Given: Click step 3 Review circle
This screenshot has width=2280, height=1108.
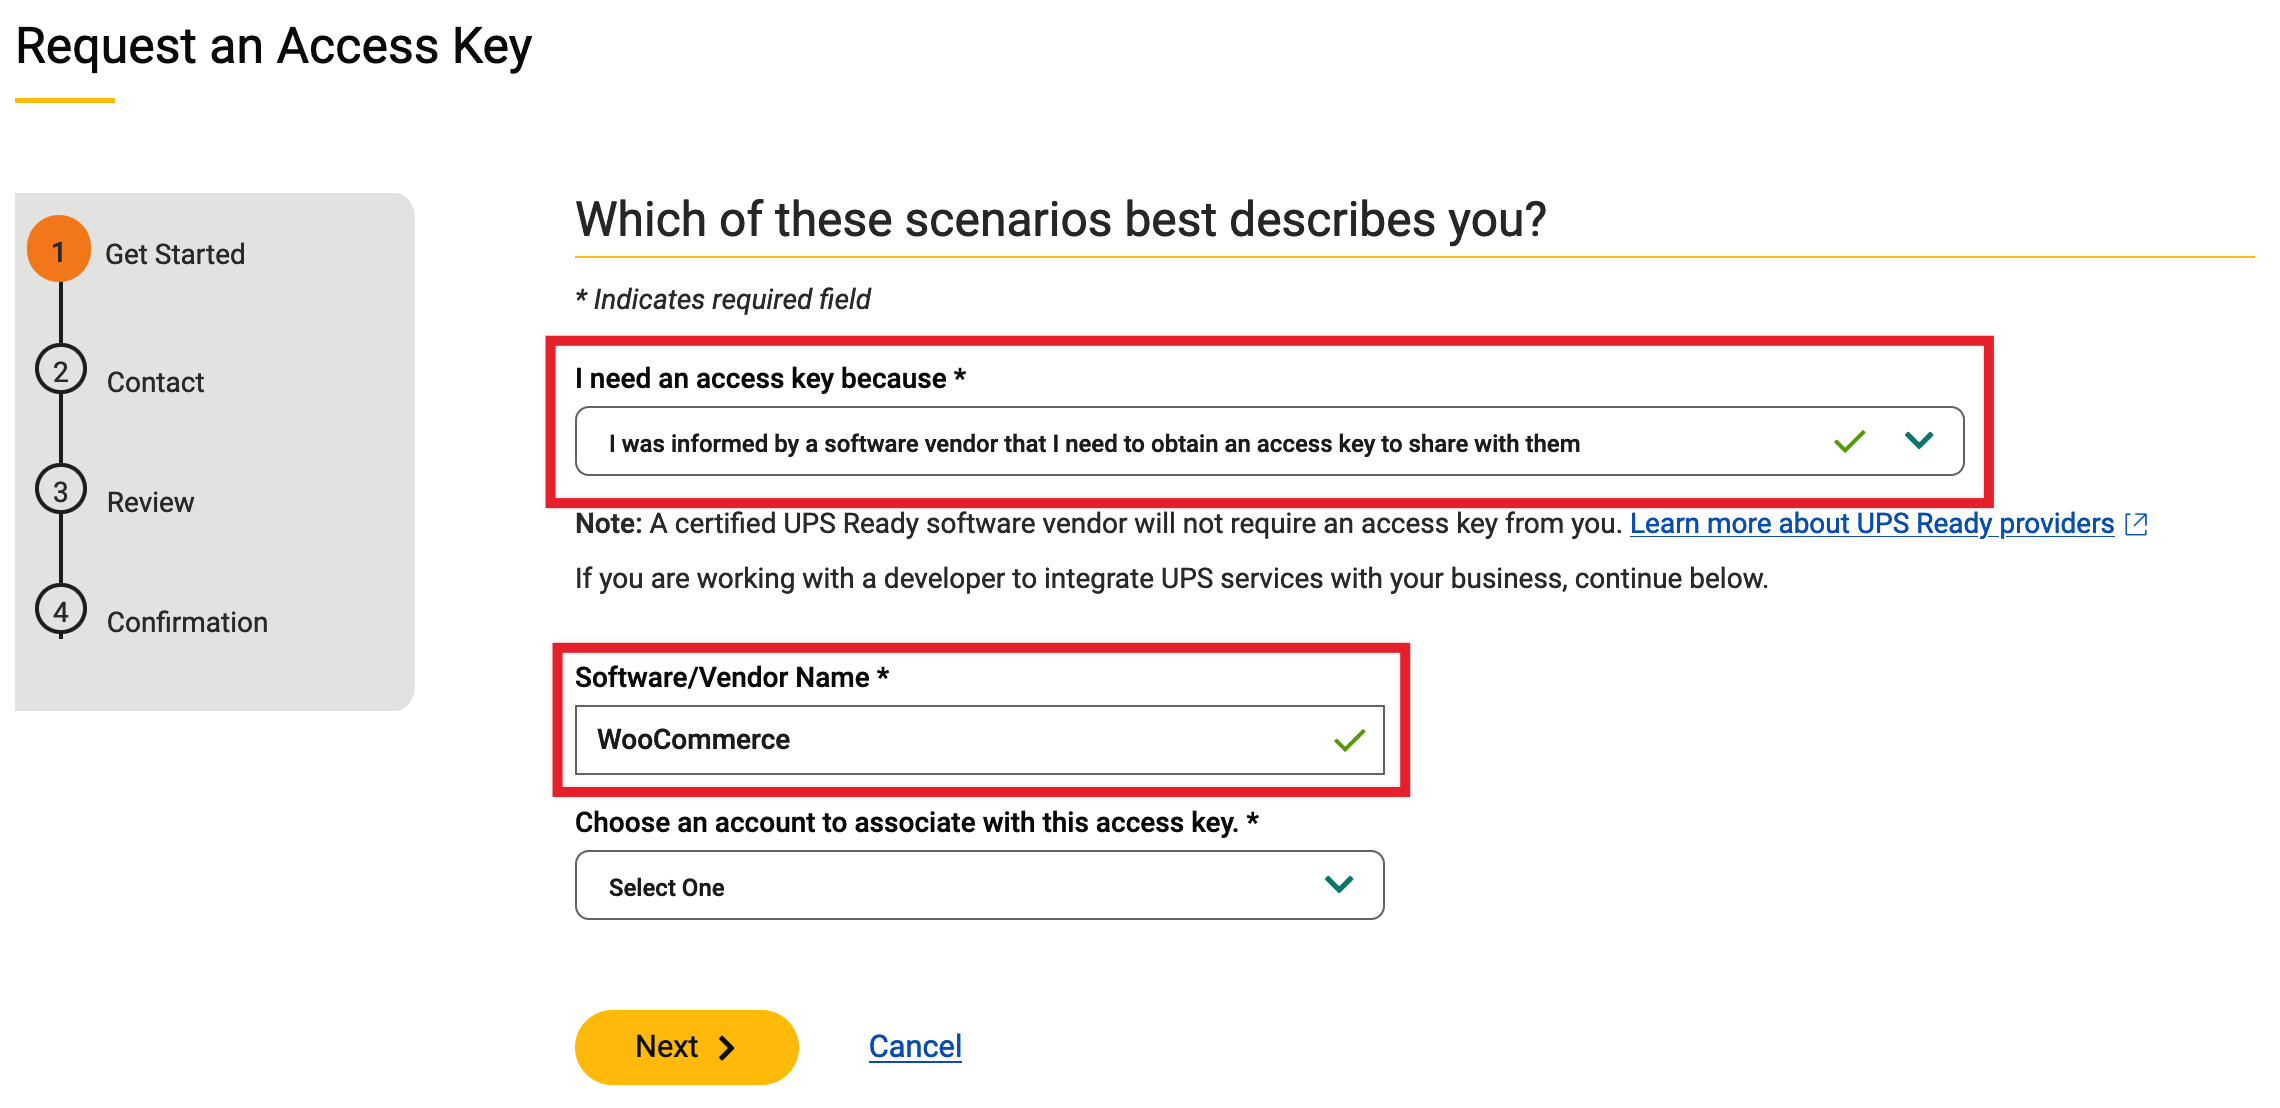Looking at the screenshot, I should 62,489.
